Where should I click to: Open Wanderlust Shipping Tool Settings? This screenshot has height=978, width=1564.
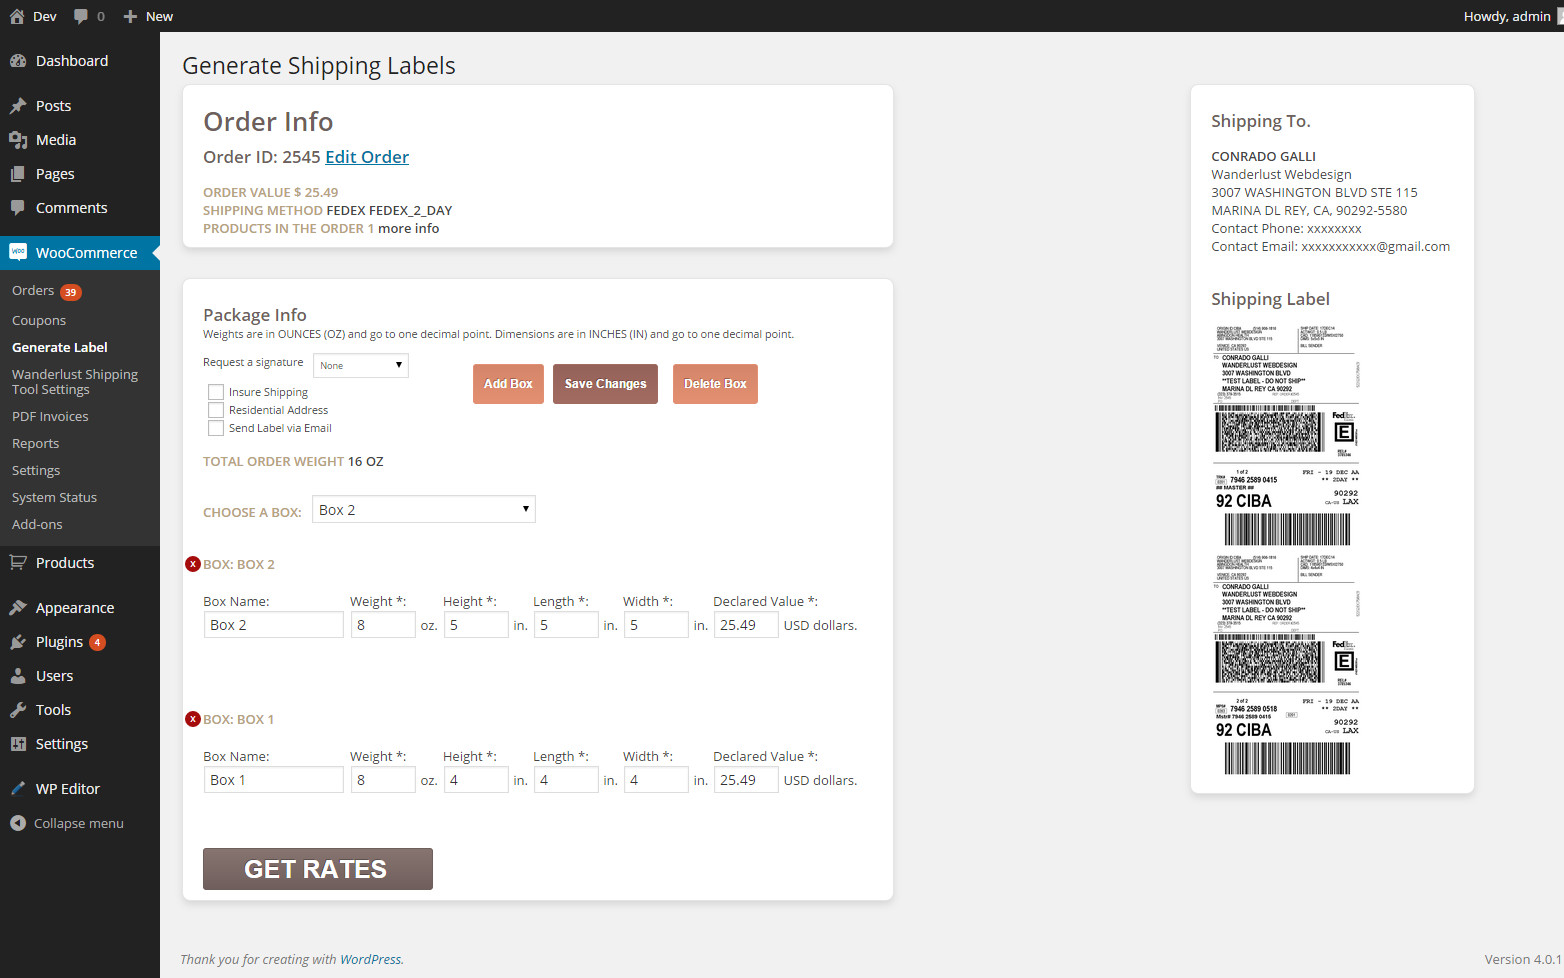tap(75, 382)
